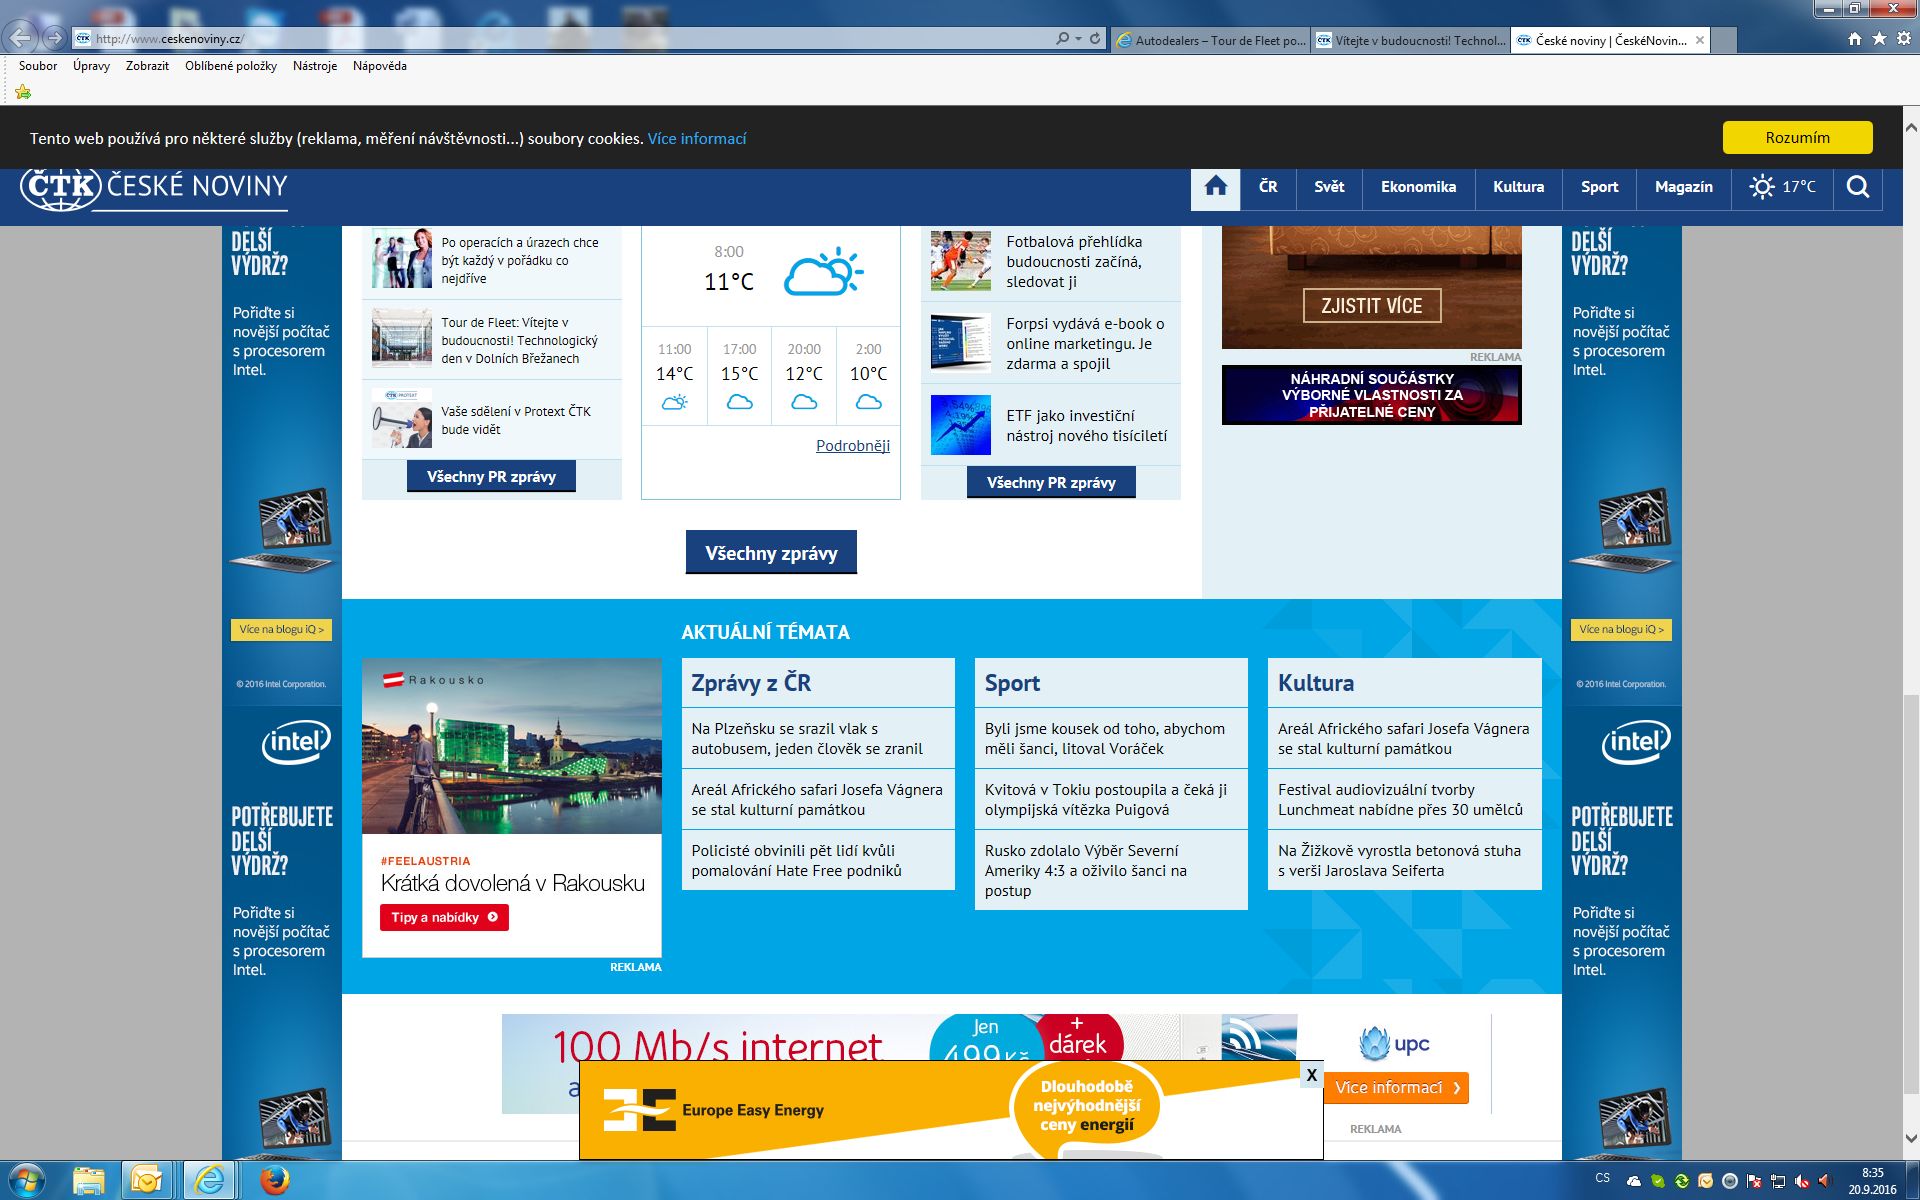Open ETF jako investiční nástroj article
1920x1200 pixels.
pyautogui.click(x=1086, y=426)
